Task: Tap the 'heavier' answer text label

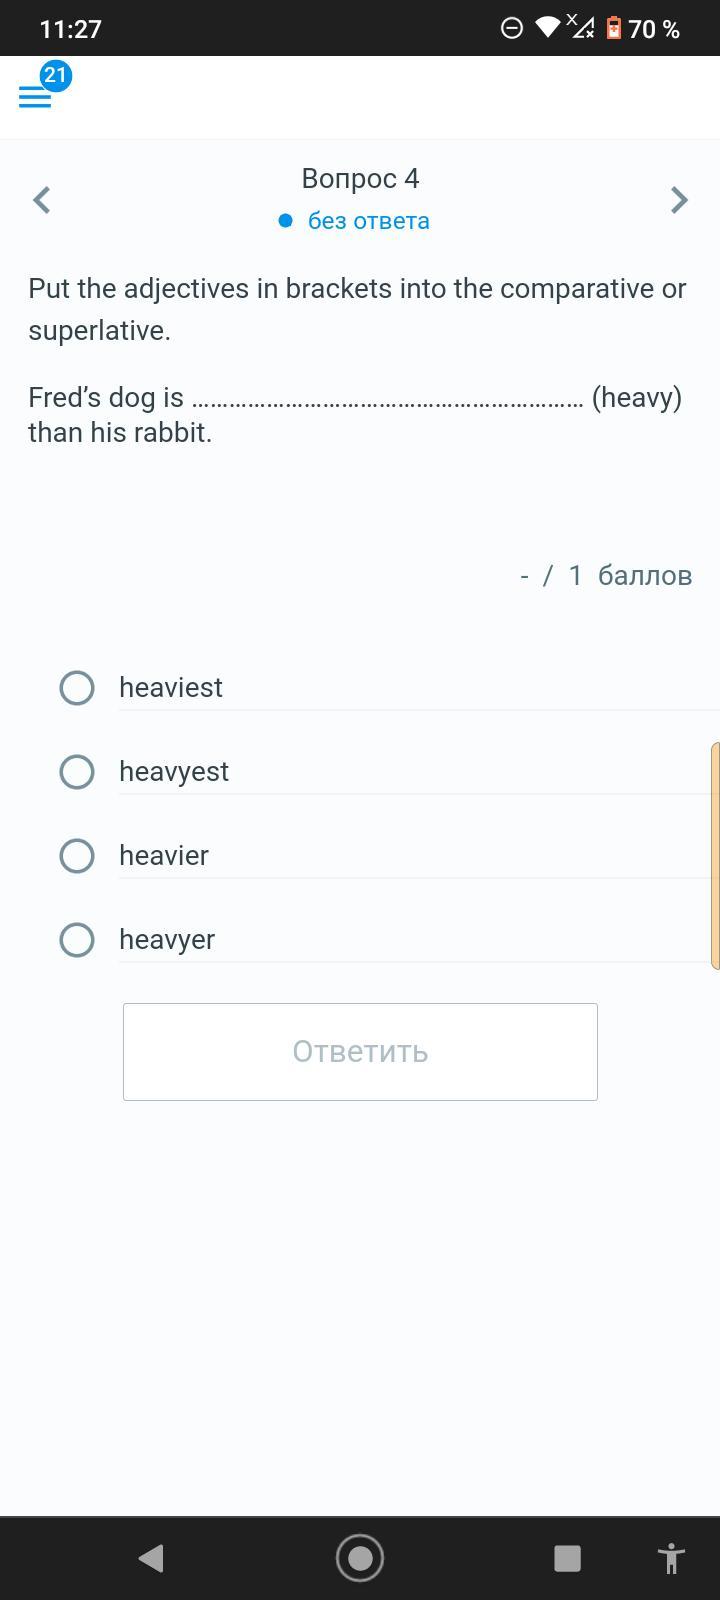Action: point(164,856)
